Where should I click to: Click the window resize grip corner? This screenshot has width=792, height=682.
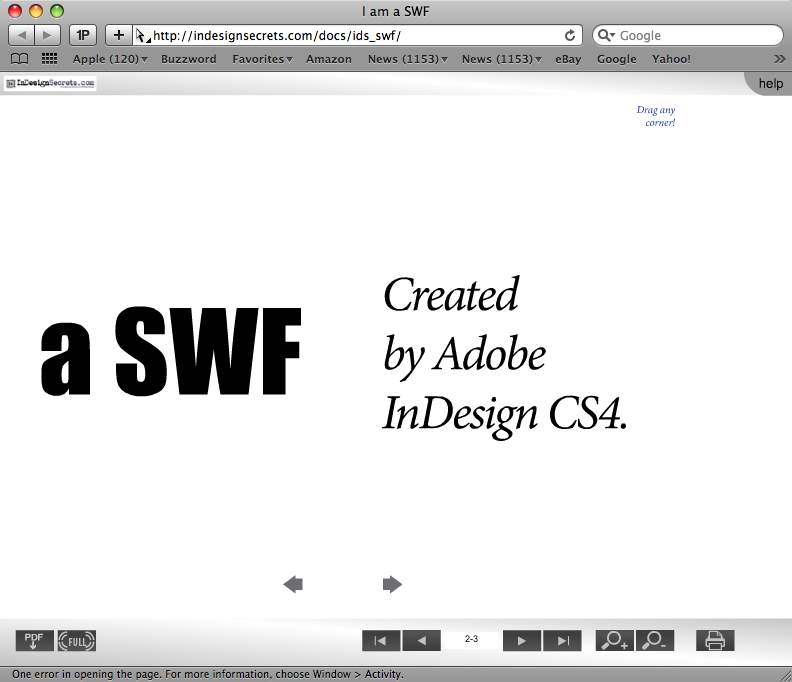click(x=784, y=675)
